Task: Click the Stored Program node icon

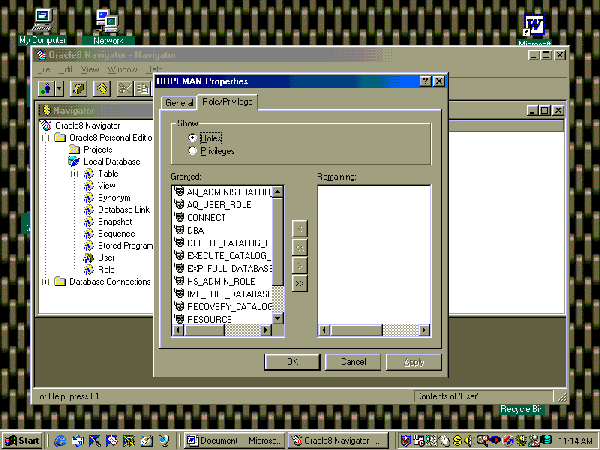Action: coord(89,246)
